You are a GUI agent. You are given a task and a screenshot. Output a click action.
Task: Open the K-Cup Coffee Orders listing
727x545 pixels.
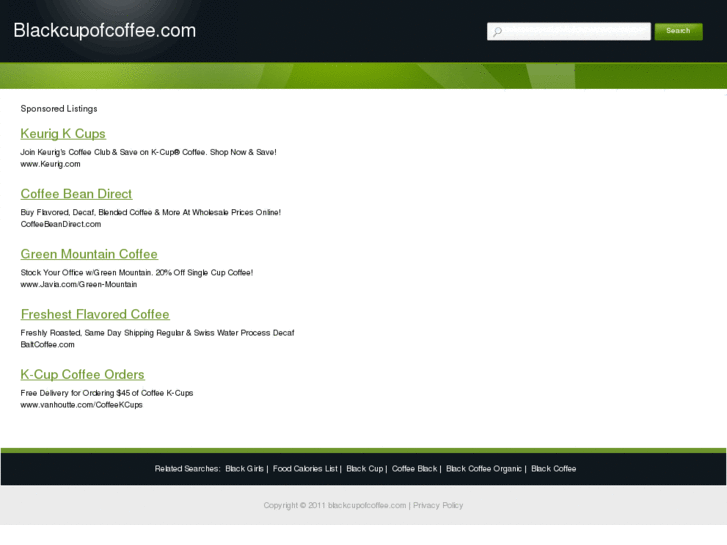pos(83,374)
